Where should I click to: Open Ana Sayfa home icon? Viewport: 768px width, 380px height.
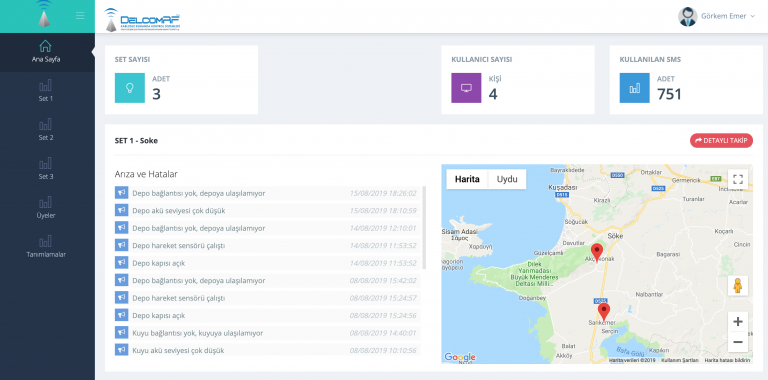[45, 46]
